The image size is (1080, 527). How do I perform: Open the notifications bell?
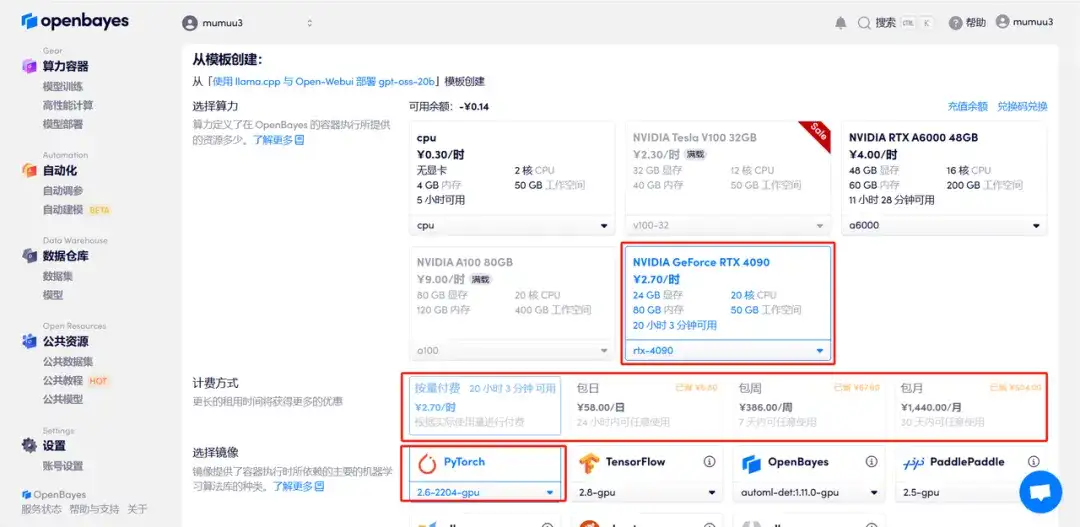(x=840, y=23)
